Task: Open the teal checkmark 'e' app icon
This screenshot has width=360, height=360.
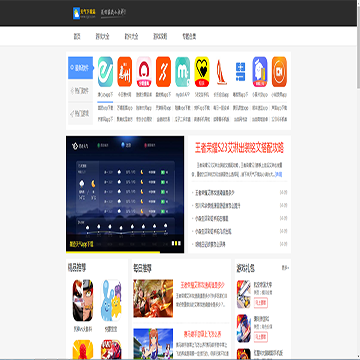Action: click(105, 72)
